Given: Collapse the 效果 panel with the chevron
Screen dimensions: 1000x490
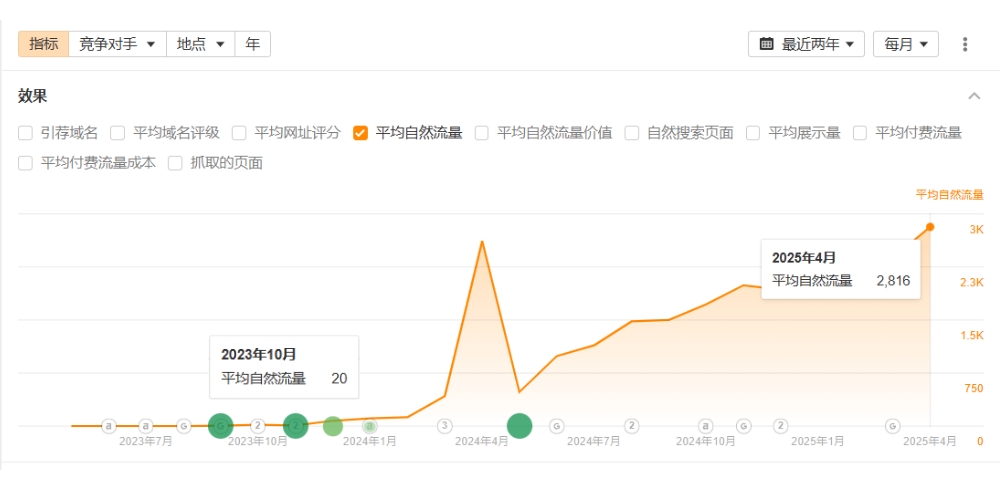Looking at the screenshot, I should pos(974,96).
